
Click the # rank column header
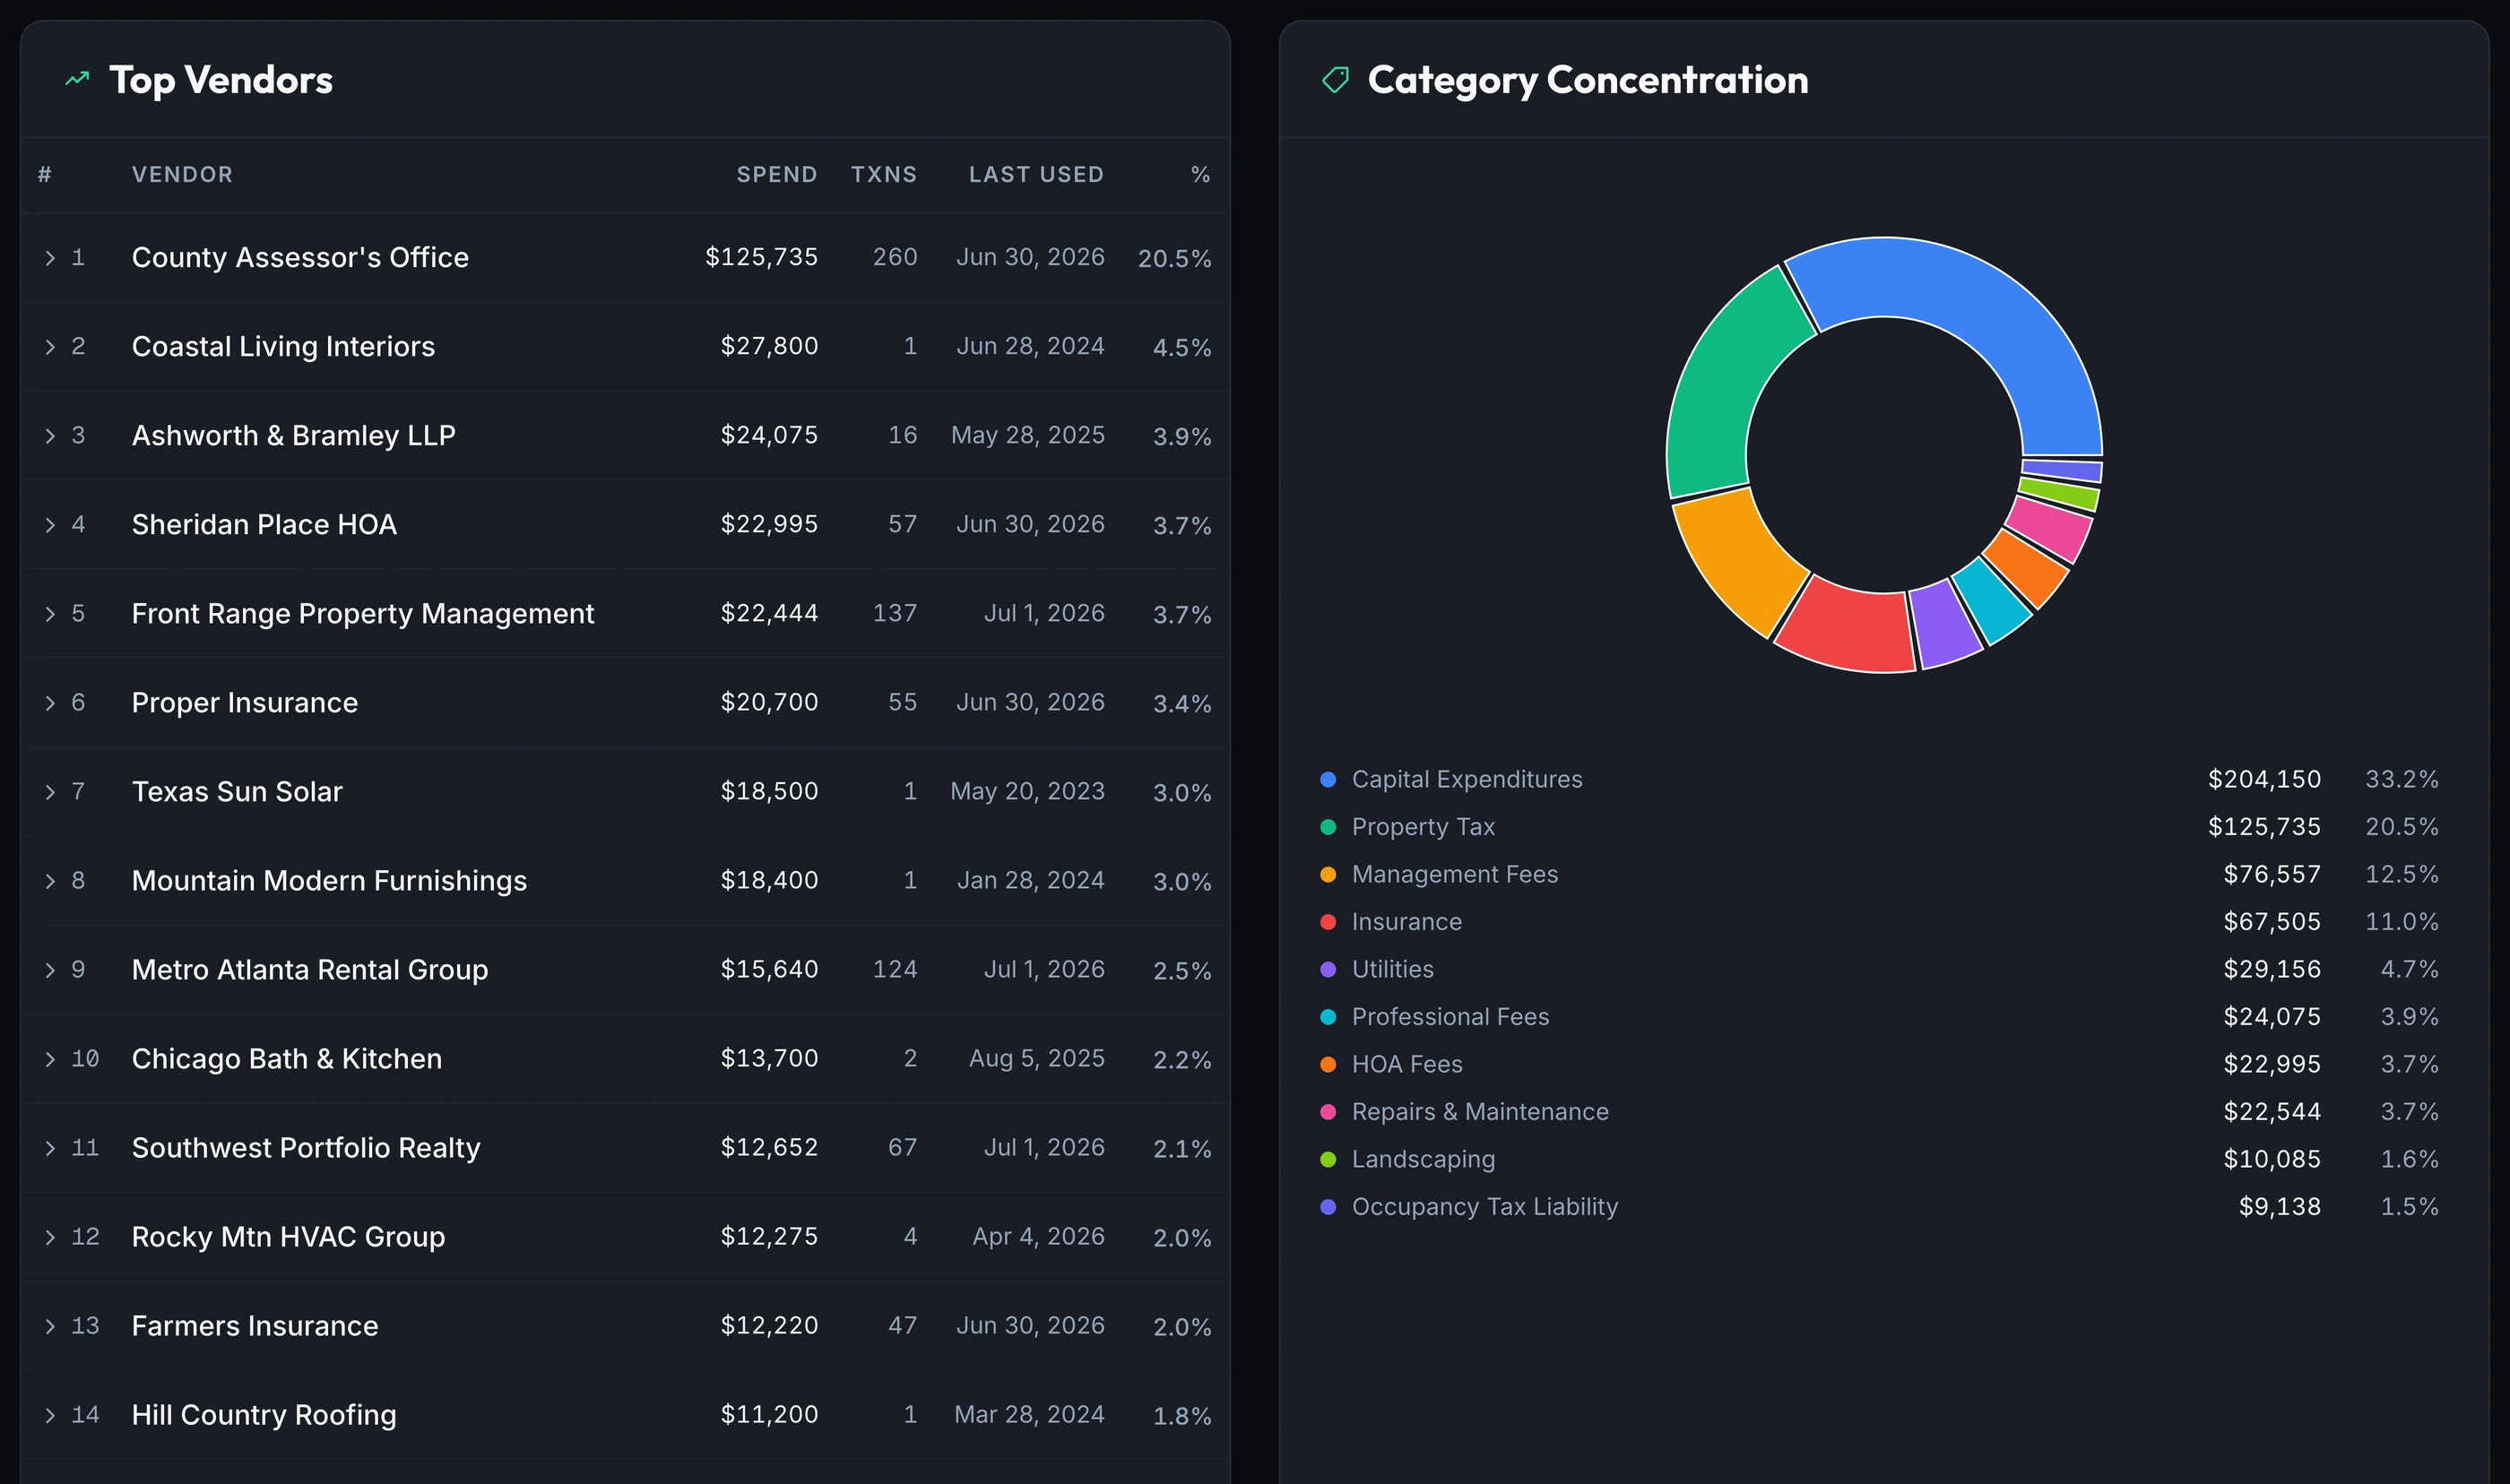pos(45,175)
